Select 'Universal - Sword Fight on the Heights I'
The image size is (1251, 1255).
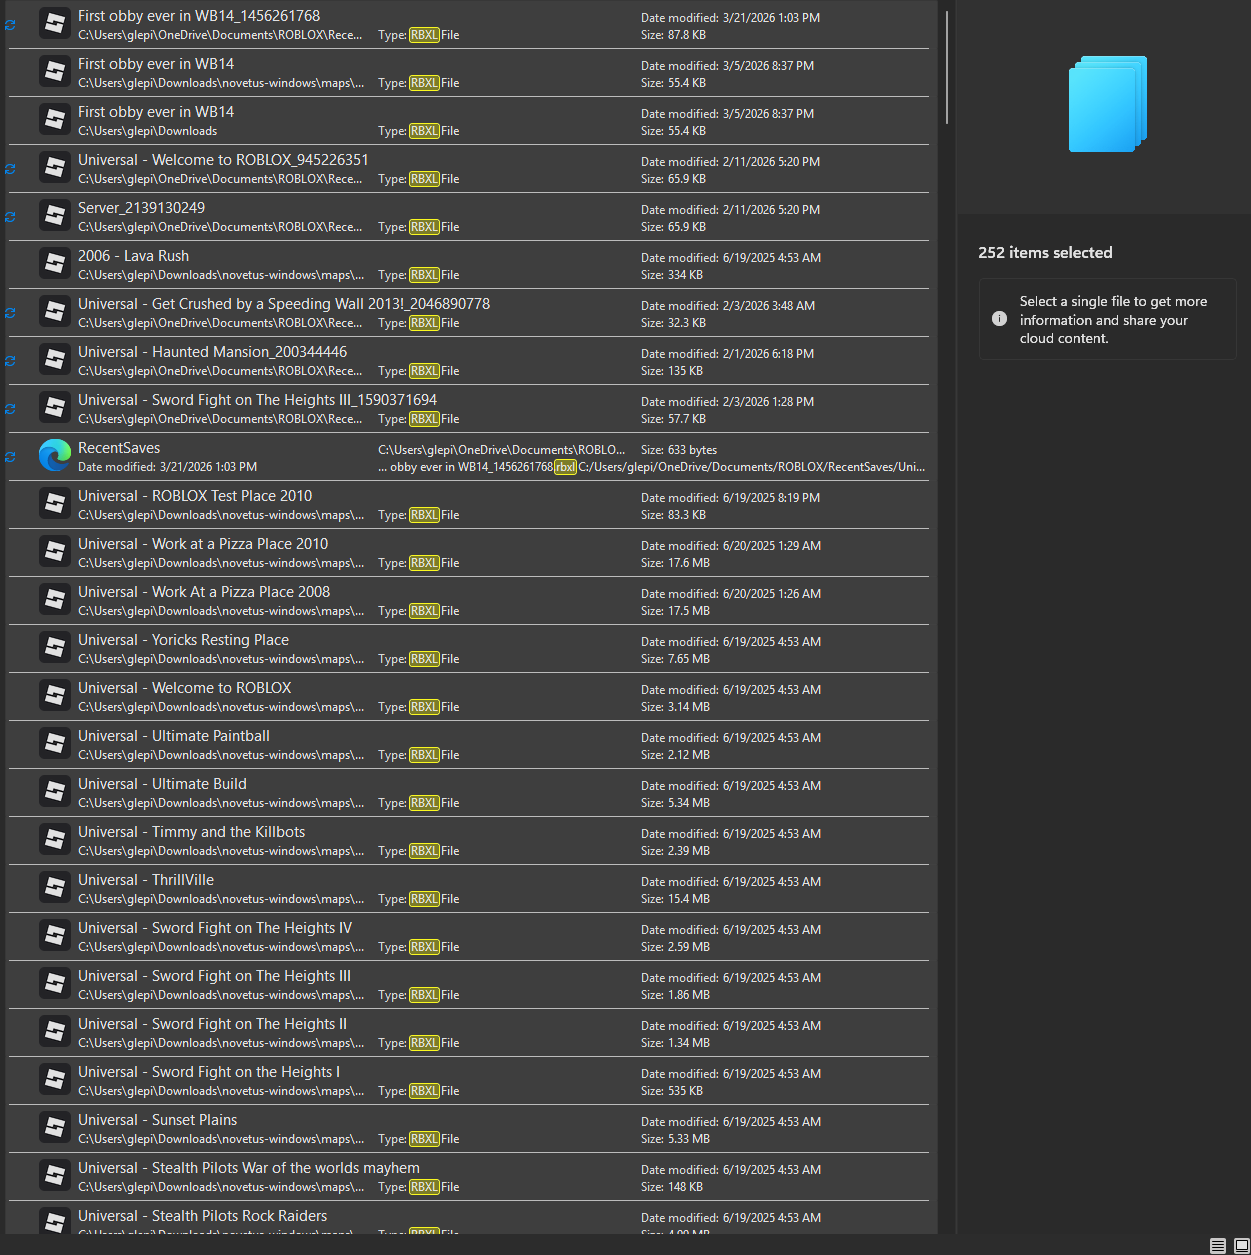(x=209, y=1072)
